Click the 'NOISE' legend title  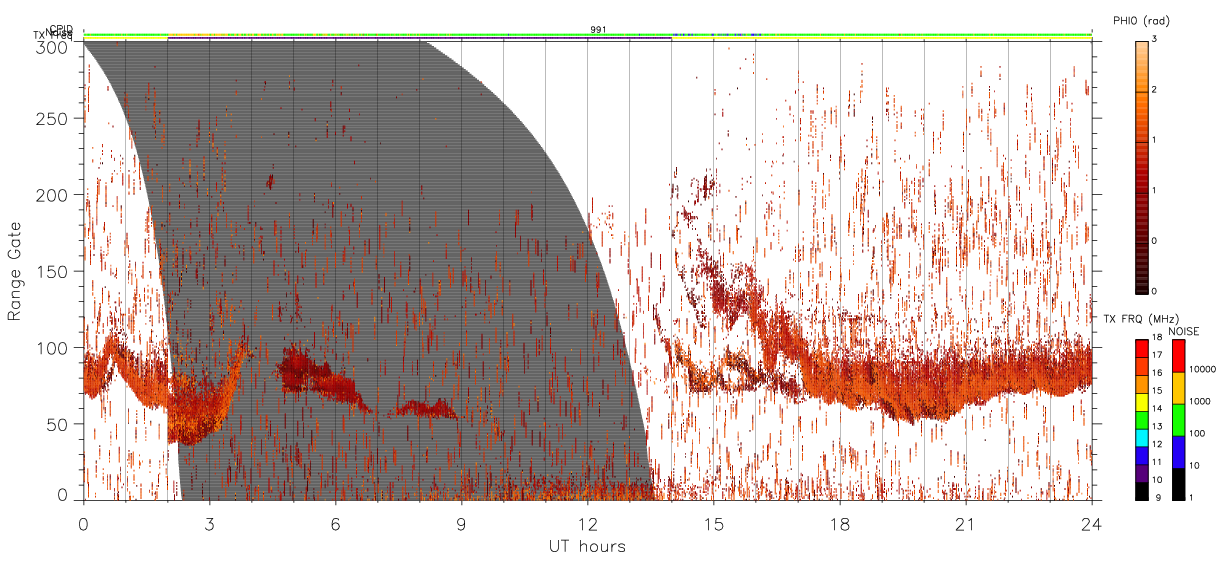(x=1183, y=331)
